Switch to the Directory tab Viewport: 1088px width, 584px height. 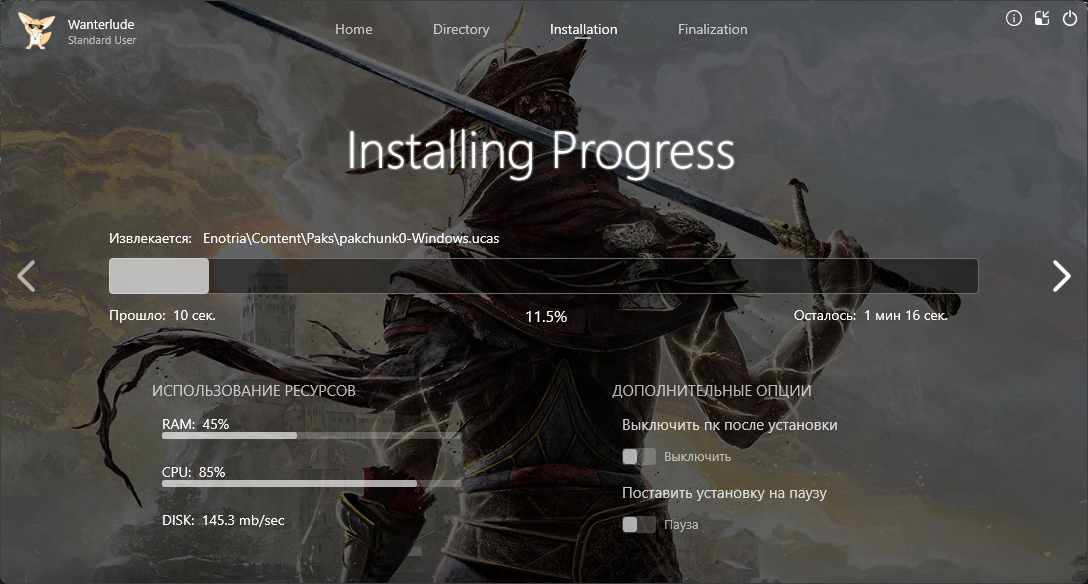pyautogui.click(x=461, y=29)
